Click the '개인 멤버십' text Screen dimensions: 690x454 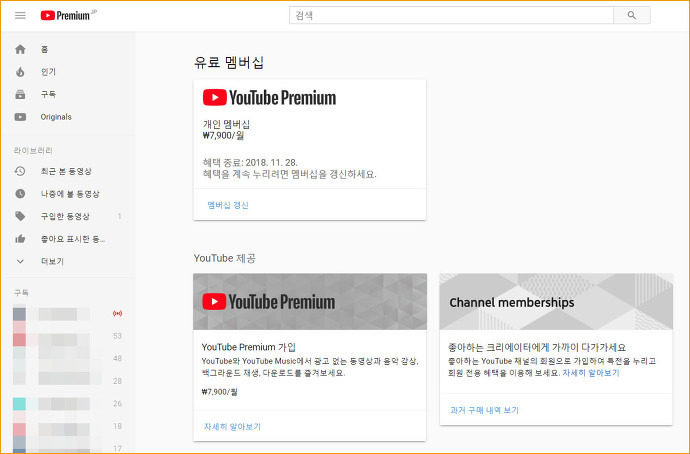tap(226, 124)
